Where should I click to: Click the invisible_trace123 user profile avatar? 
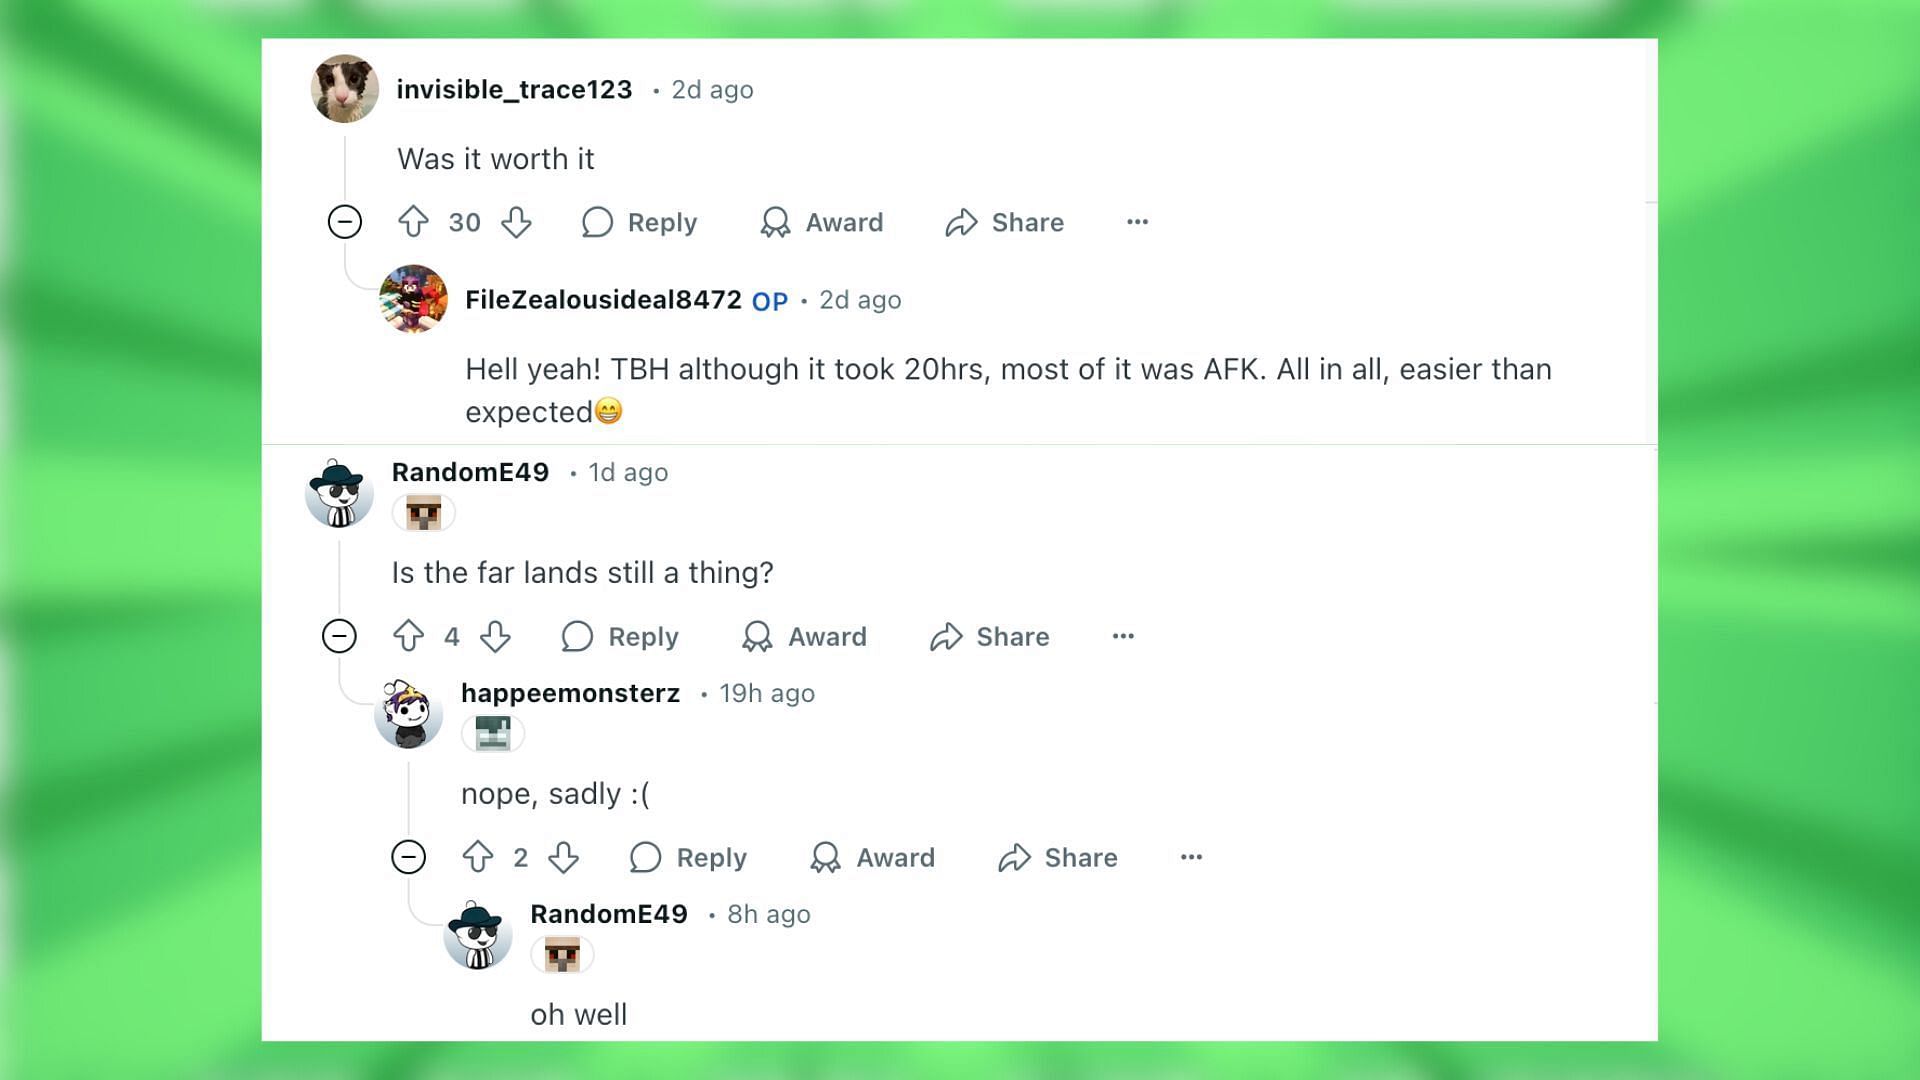tap(342, 88)
